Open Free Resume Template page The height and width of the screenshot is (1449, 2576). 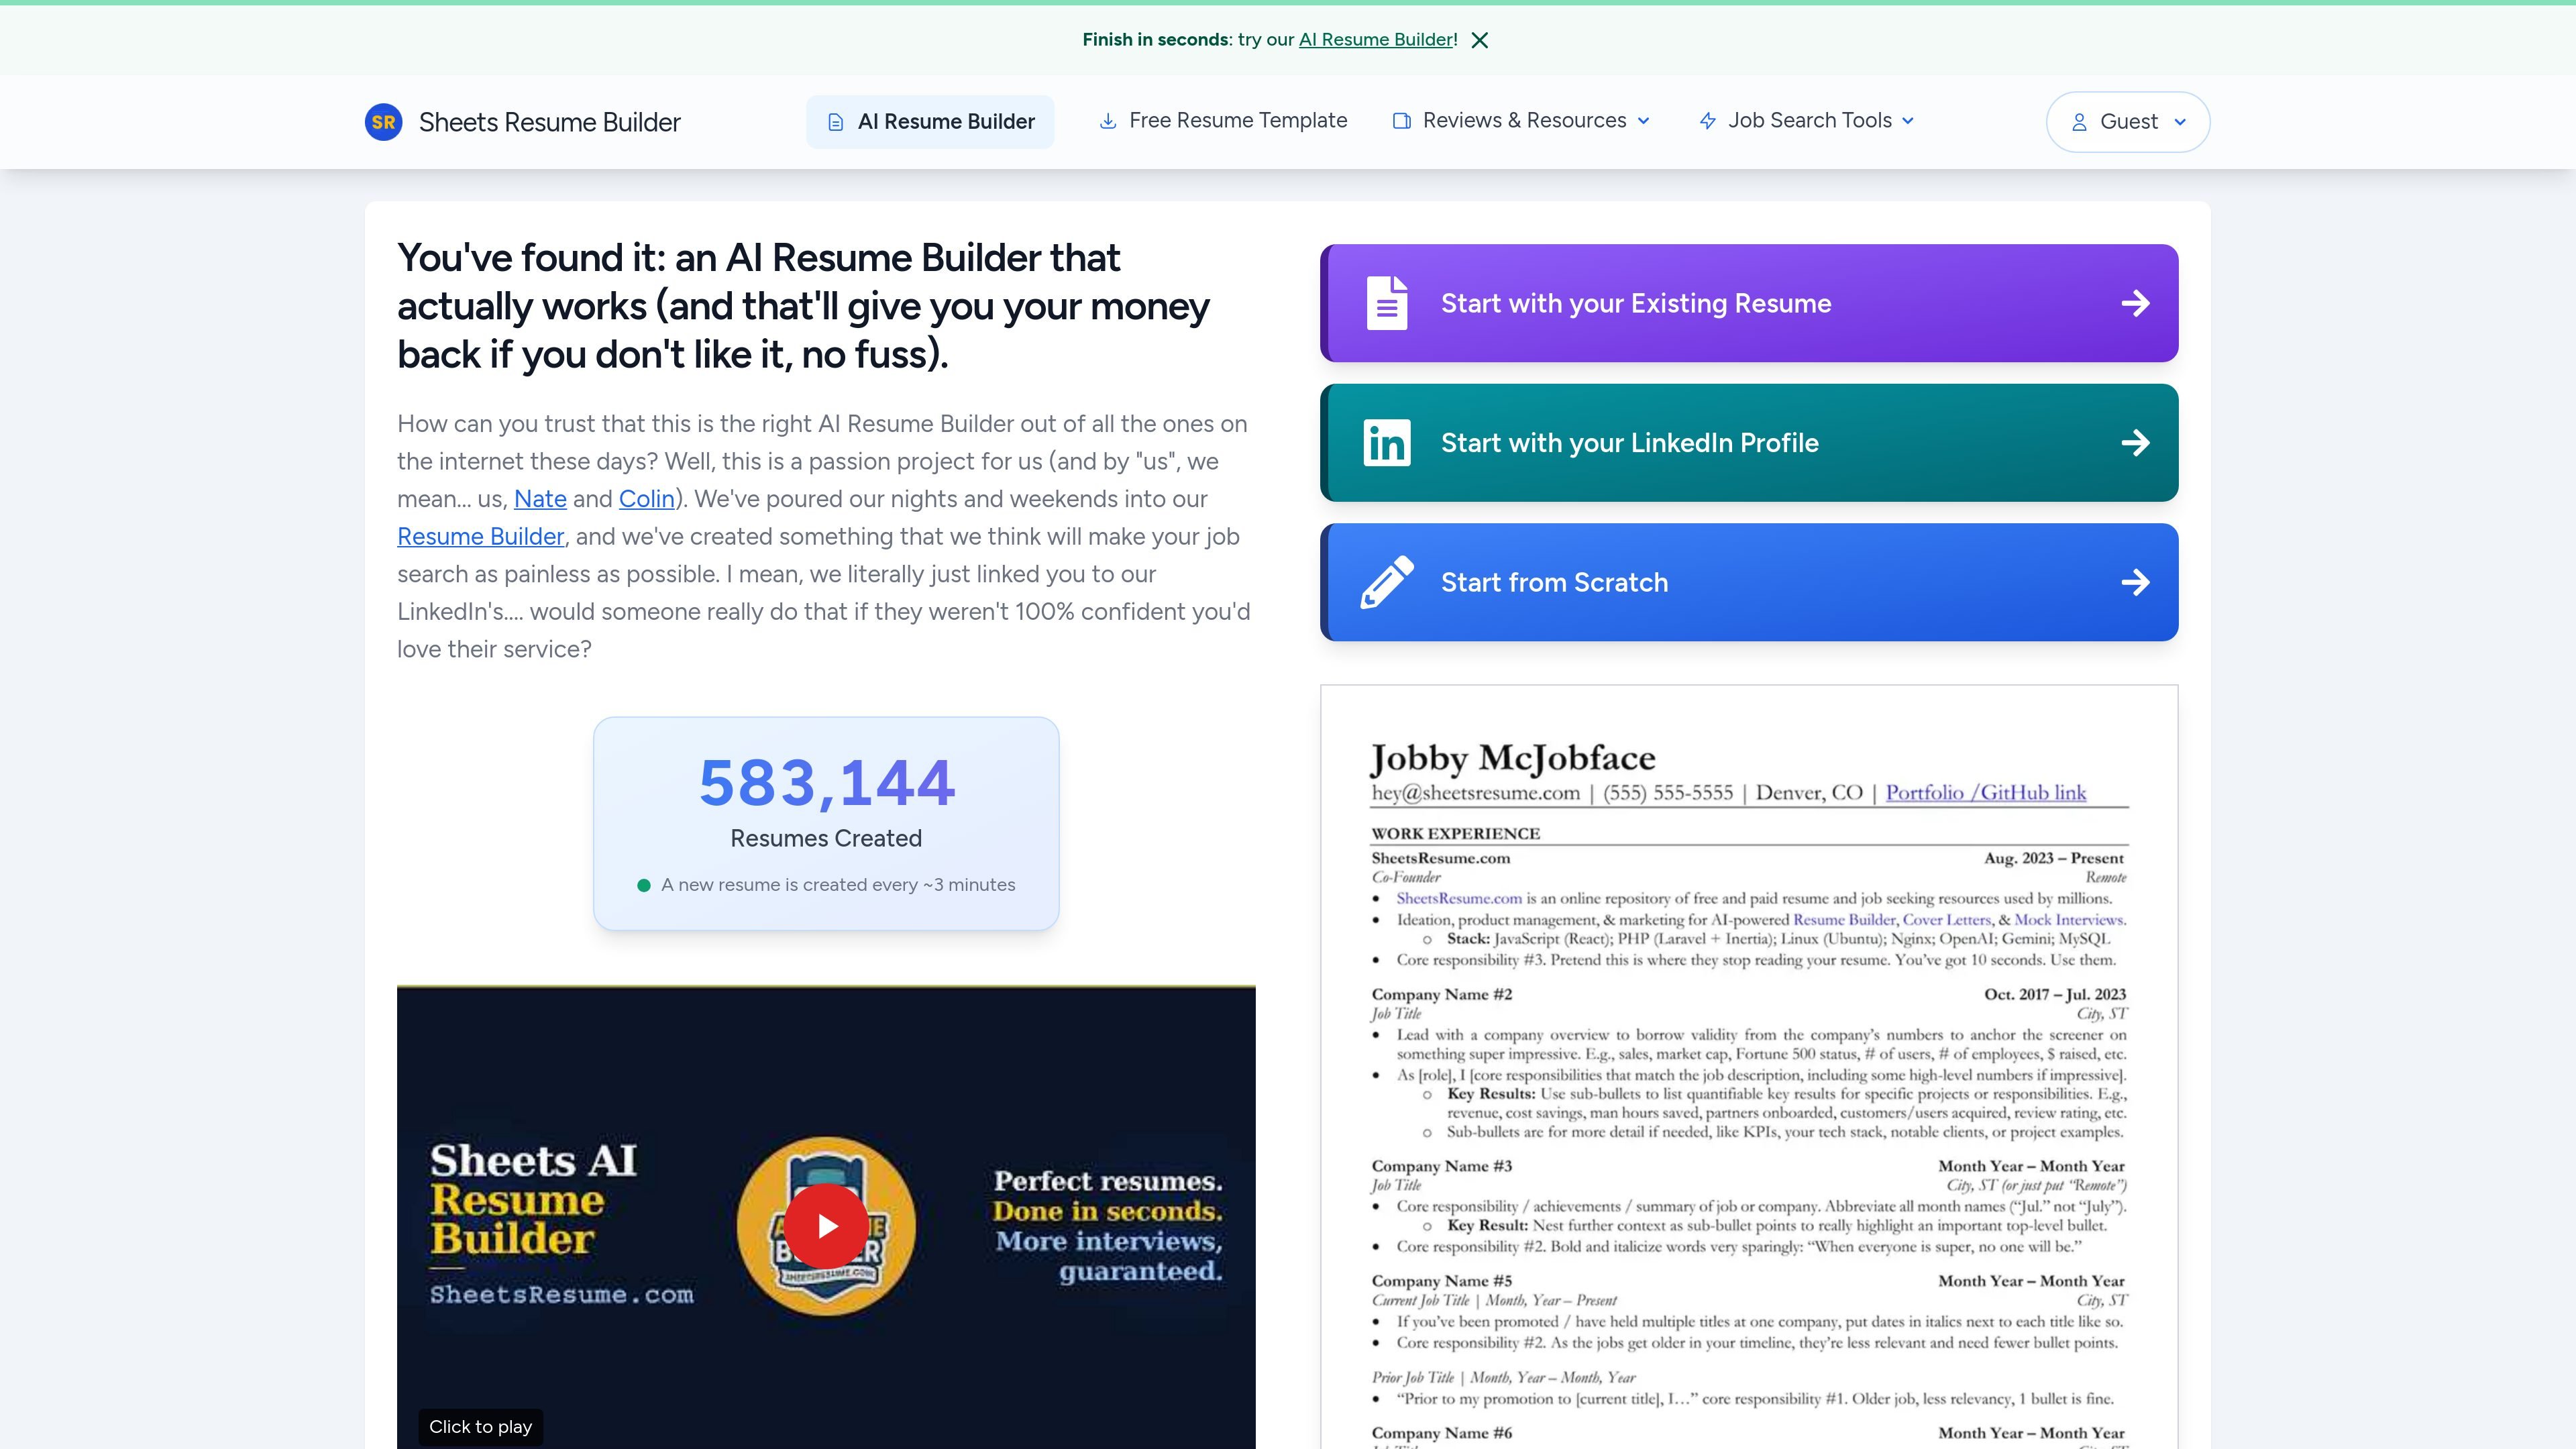tap(1223, 121)
